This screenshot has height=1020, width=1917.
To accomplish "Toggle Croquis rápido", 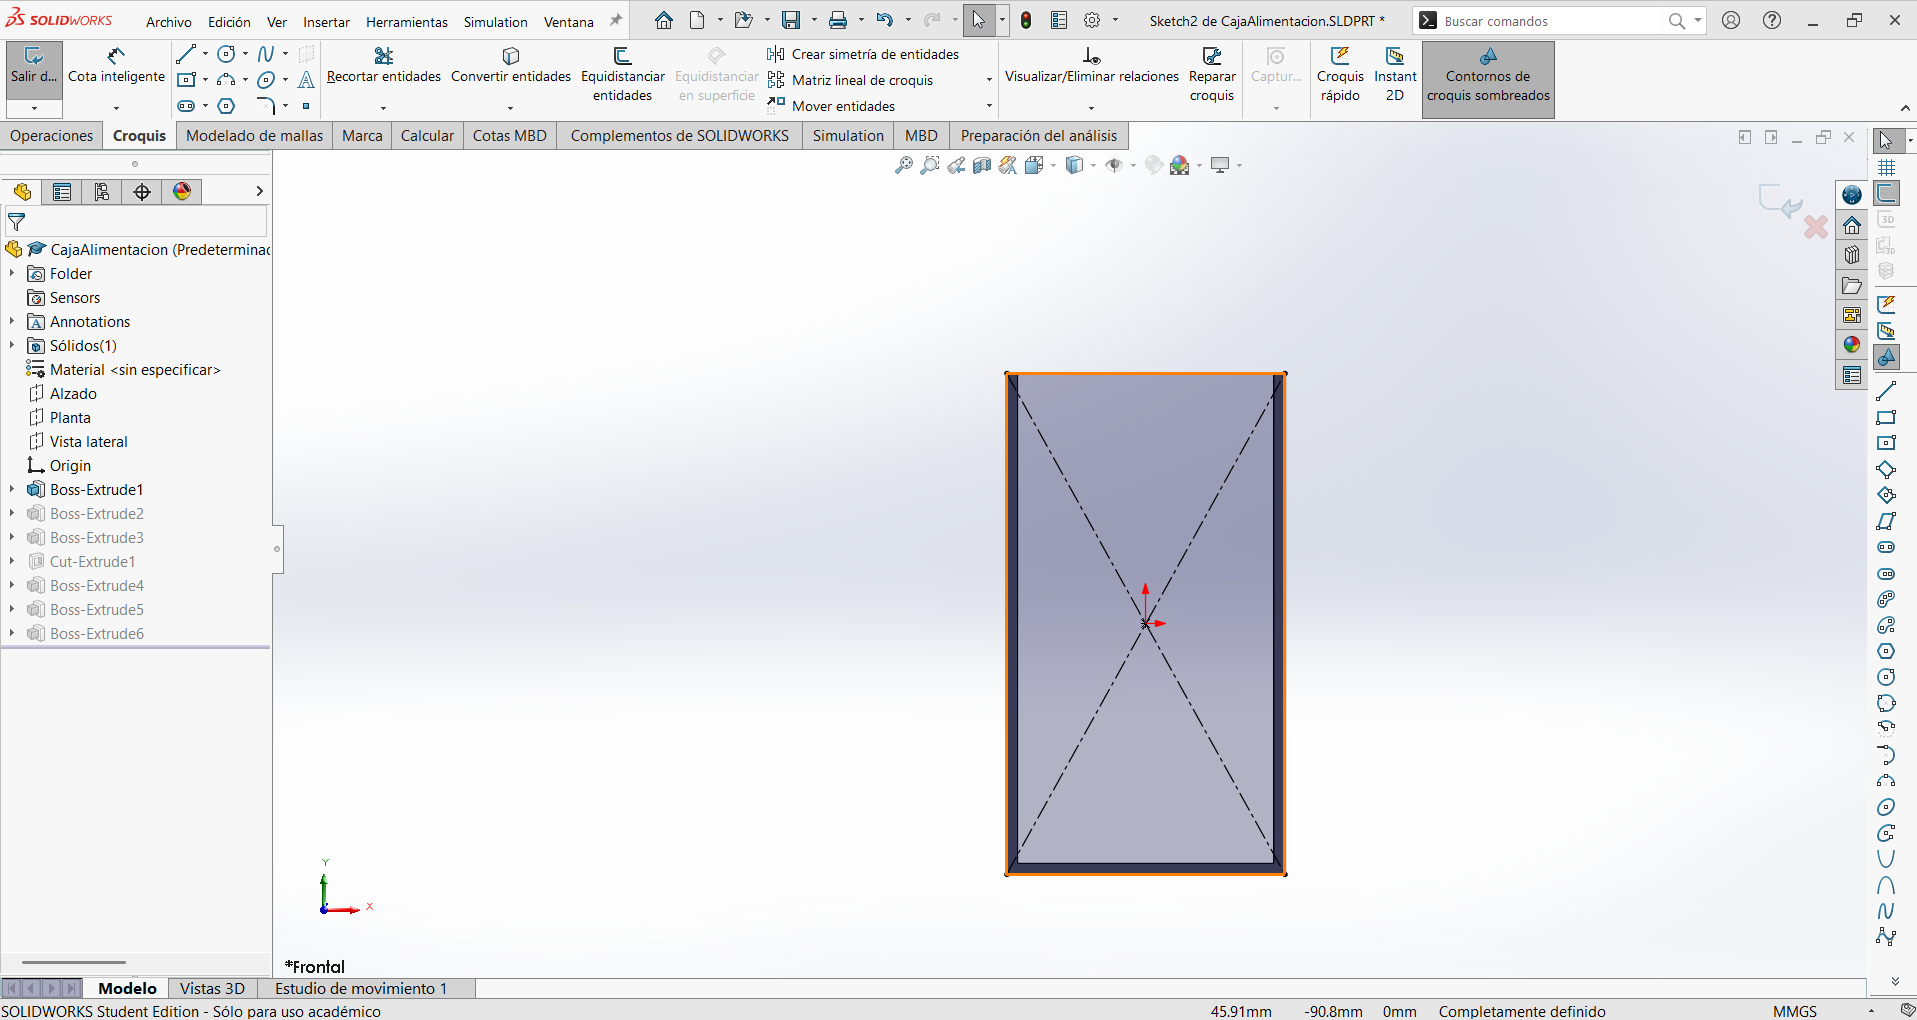I will [1340, 75].
